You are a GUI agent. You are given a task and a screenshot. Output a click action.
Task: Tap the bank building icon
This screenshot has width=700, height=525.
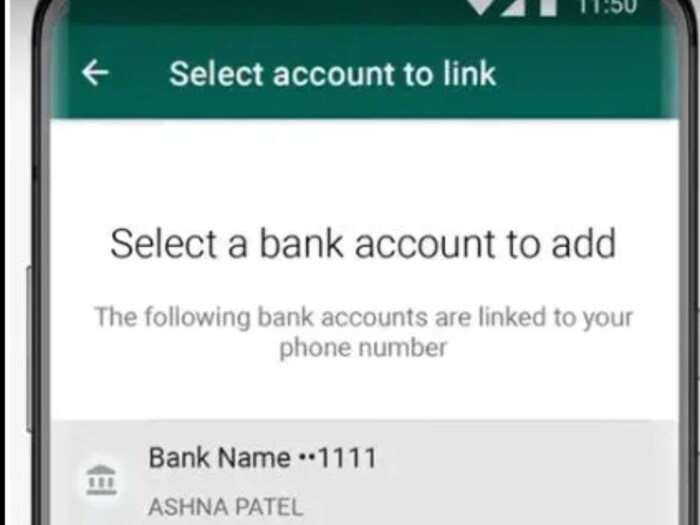pos(101,480)
